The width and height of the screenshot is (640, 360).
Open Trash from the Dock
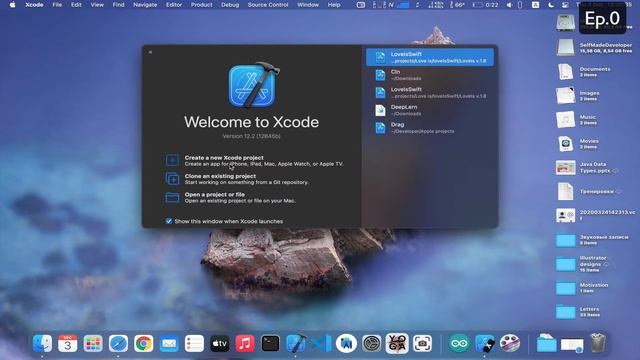(598, 343)
